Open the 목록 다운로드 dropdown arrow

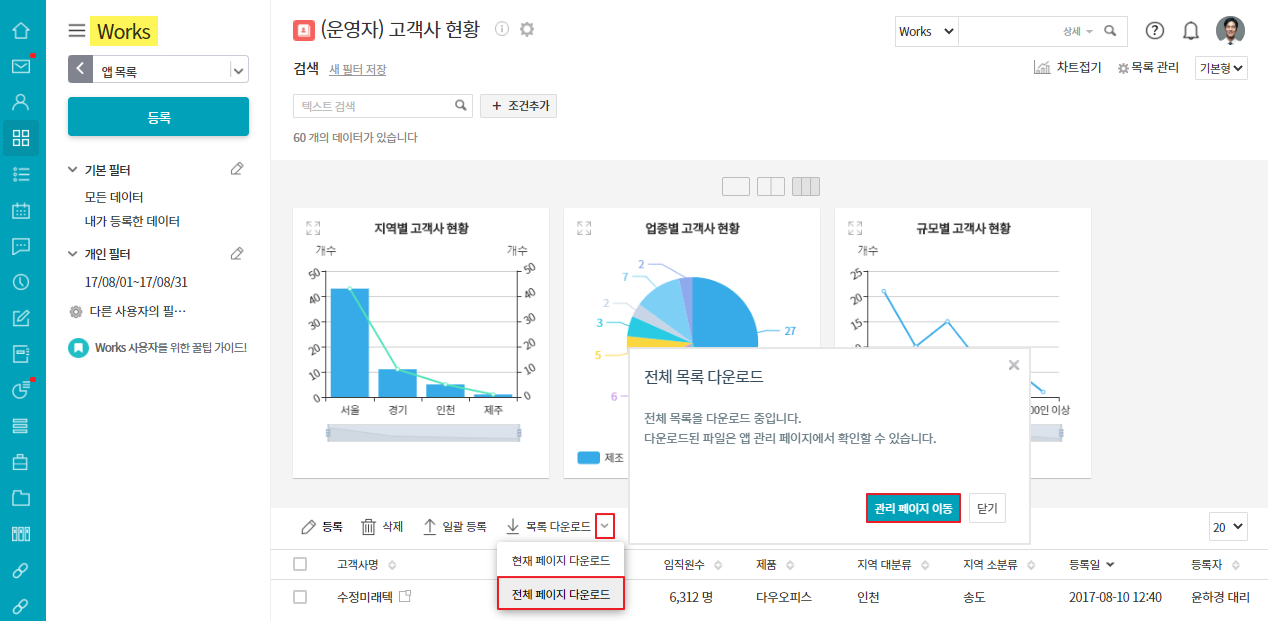point(605,526)
